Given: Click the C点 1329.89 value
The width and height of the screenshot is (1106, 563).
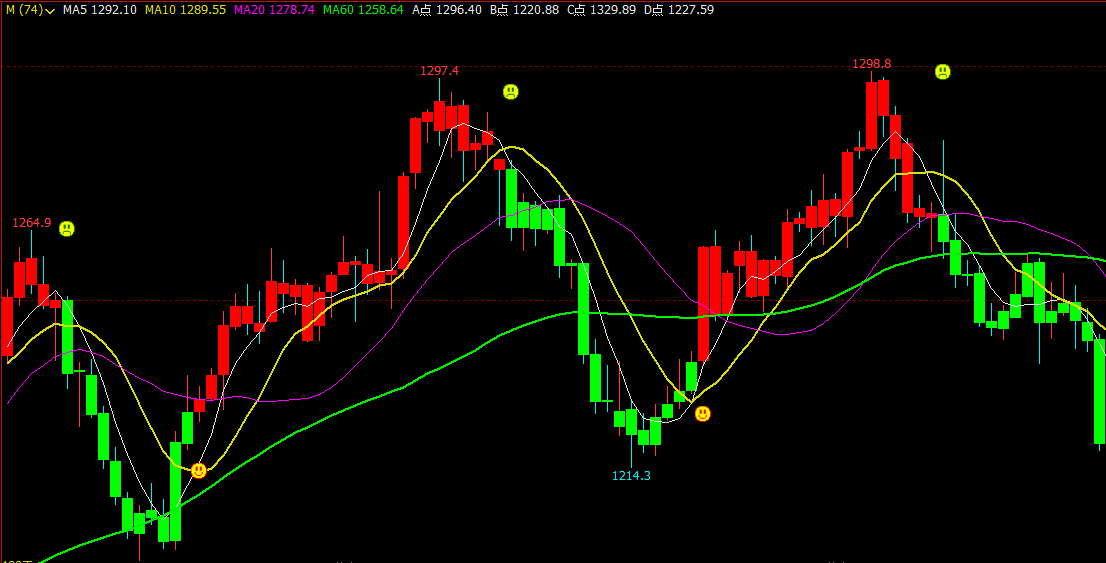Looking at the screenshot, I should click(601, 10).
